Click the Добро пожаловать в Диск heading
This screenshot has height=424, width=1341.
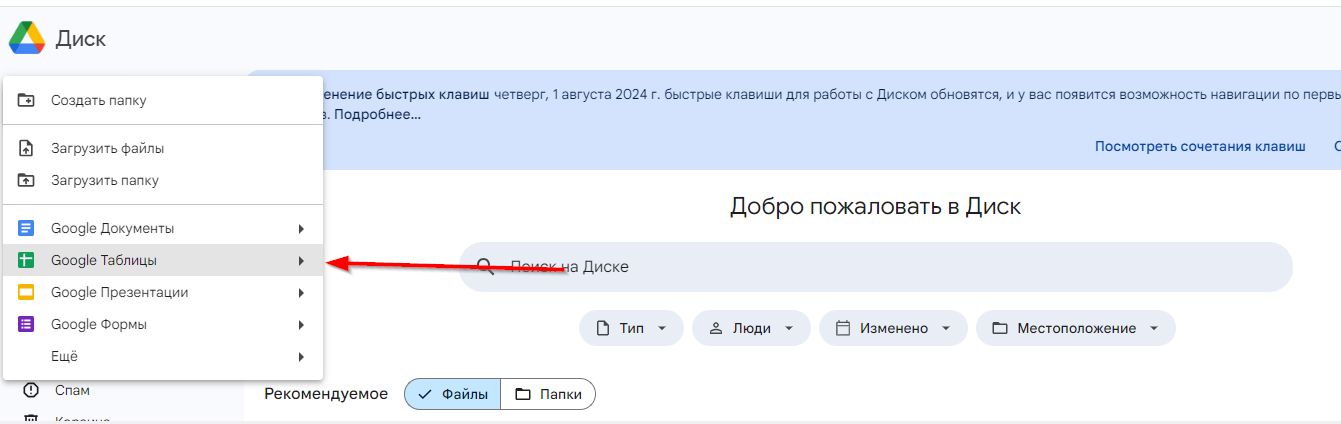point(875,206)
